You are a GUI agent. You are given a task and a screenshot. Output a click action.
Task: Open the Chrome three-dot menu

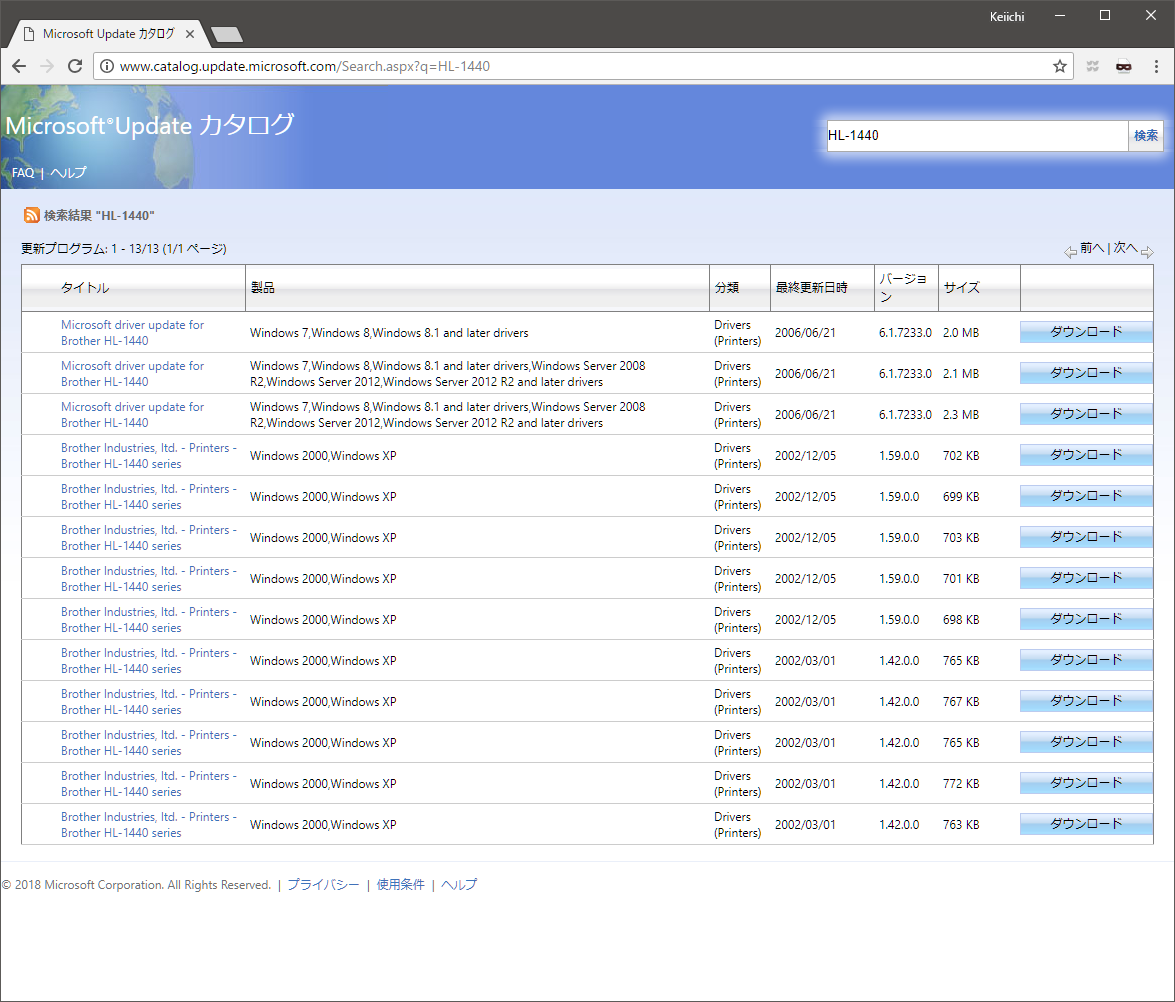1156,66
